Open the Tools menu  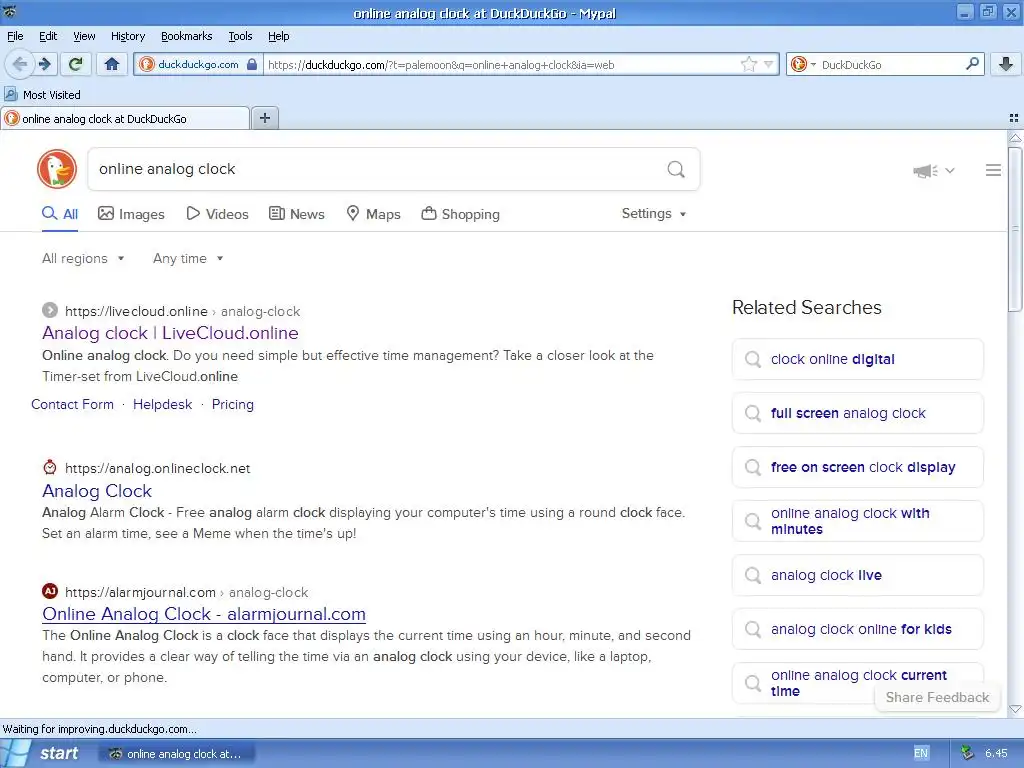coord(240,36)
